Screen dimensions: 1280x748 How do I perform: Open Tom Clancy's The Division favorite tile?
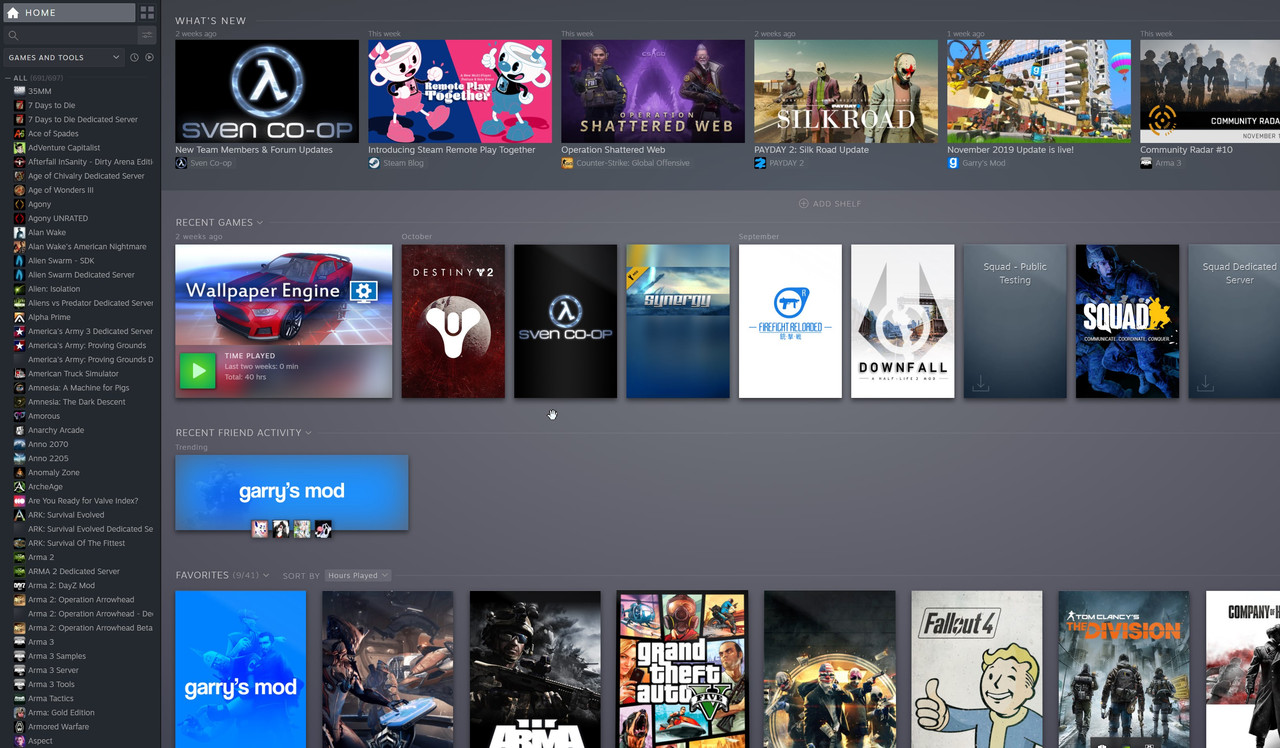coord(1124,669)
